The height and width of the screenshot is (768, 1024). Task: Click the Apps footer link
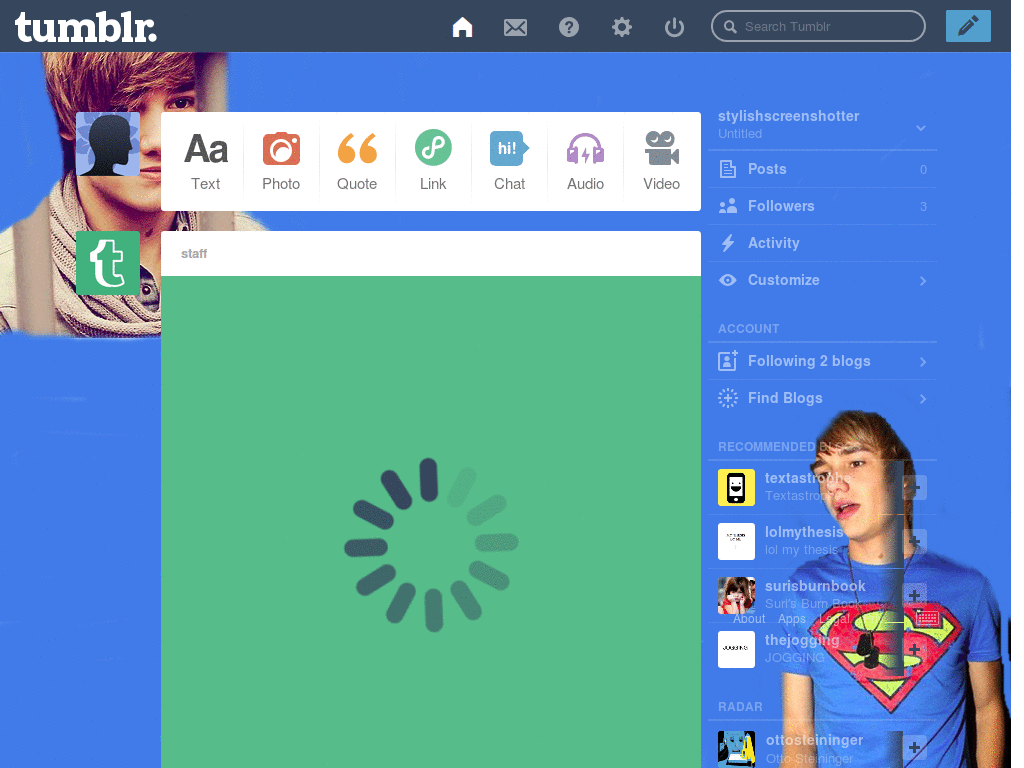792,619
